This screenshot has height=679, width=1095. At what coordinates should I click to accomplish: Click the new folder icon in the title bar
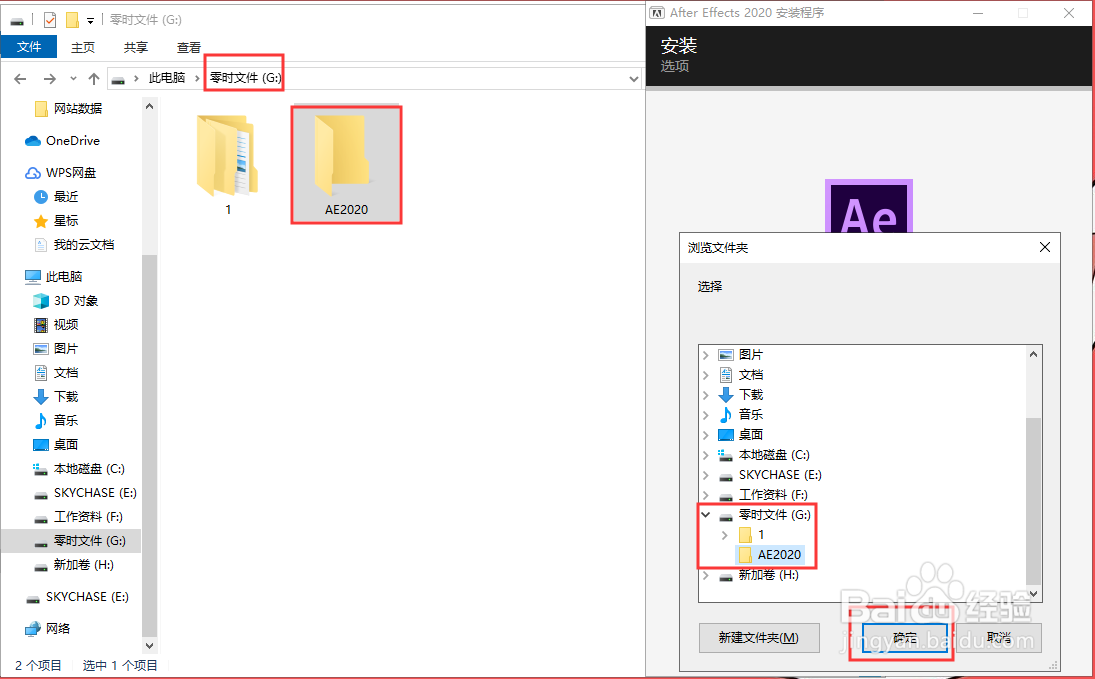[72, 18]
